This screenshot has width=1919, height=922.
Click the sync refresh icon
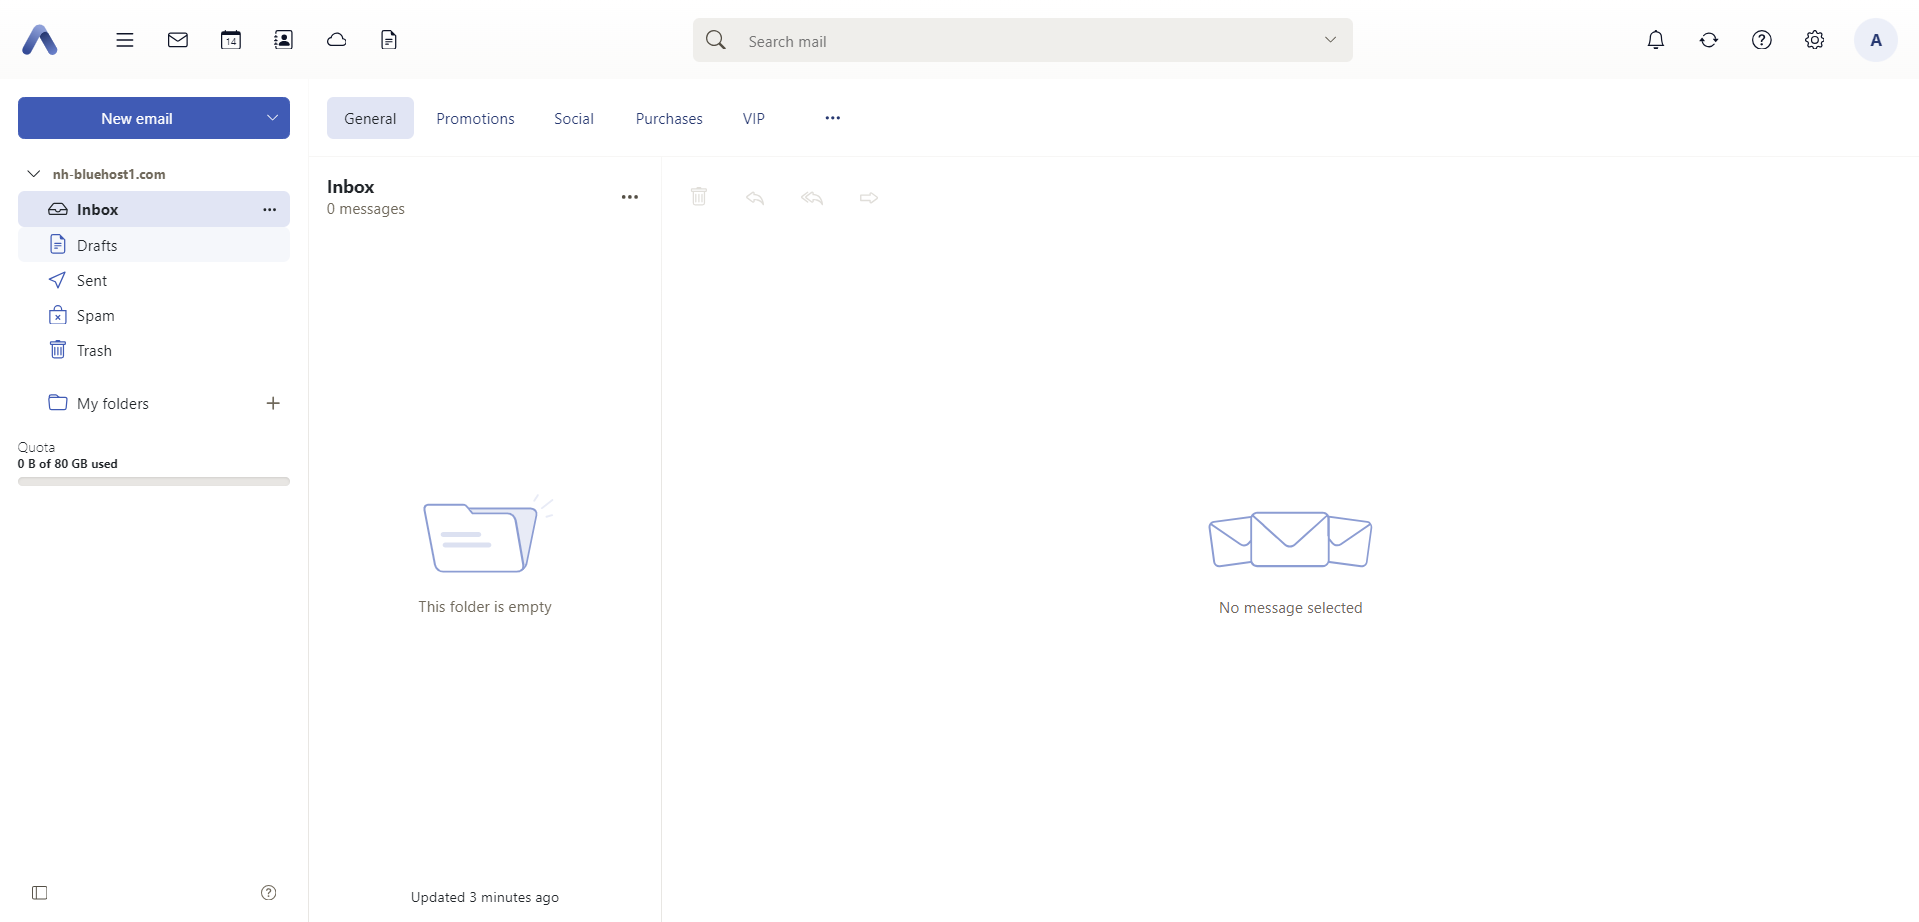tap(1709, 40)
